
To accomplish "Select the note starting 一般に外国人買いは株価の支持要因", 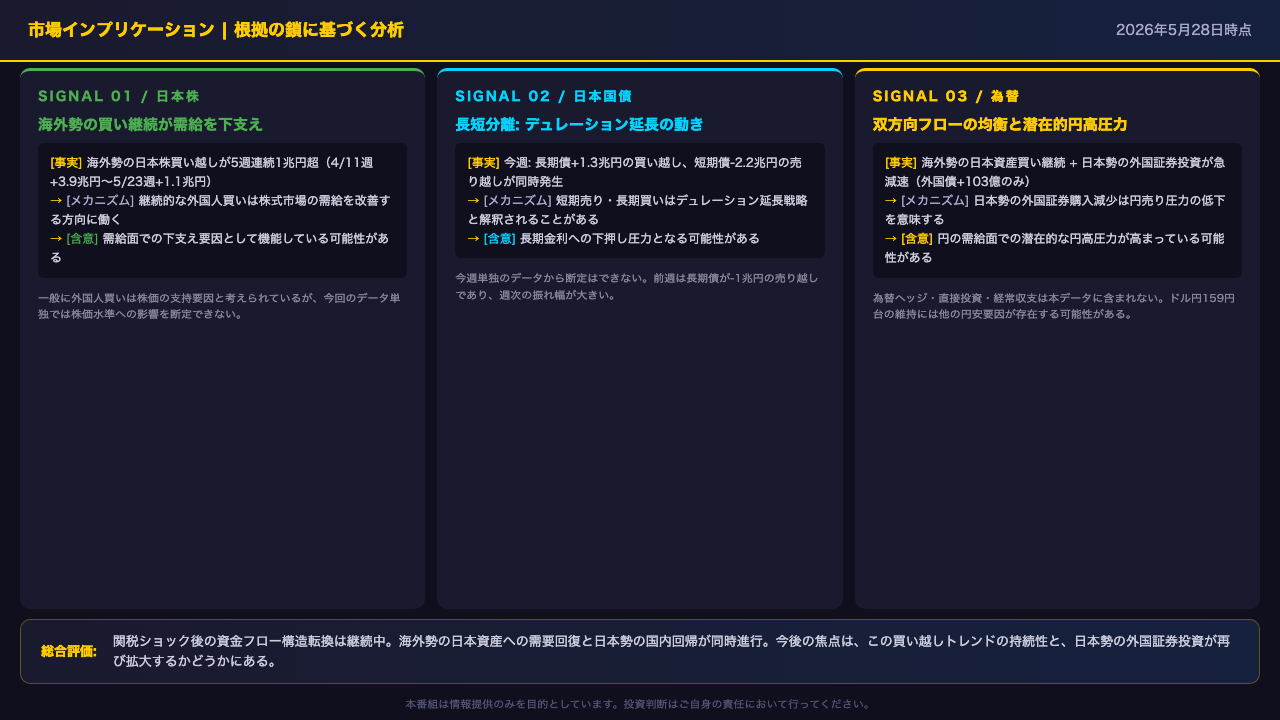I will (219, 306).
